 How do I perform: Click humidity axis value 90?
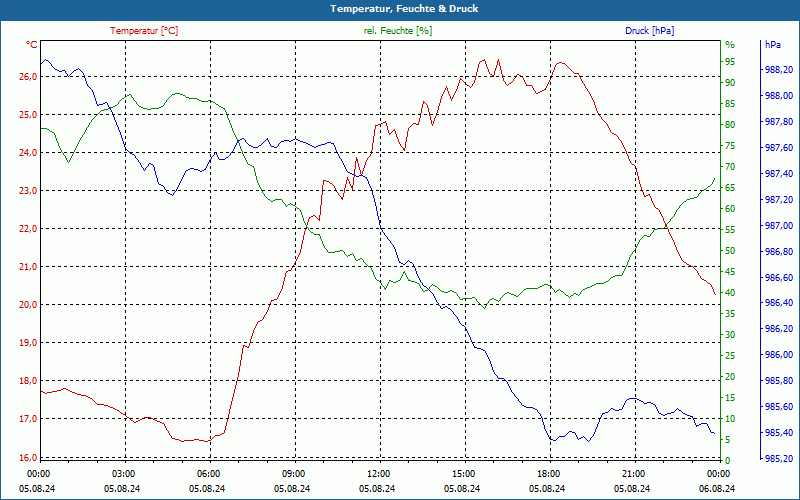click(x=730, y=83)
